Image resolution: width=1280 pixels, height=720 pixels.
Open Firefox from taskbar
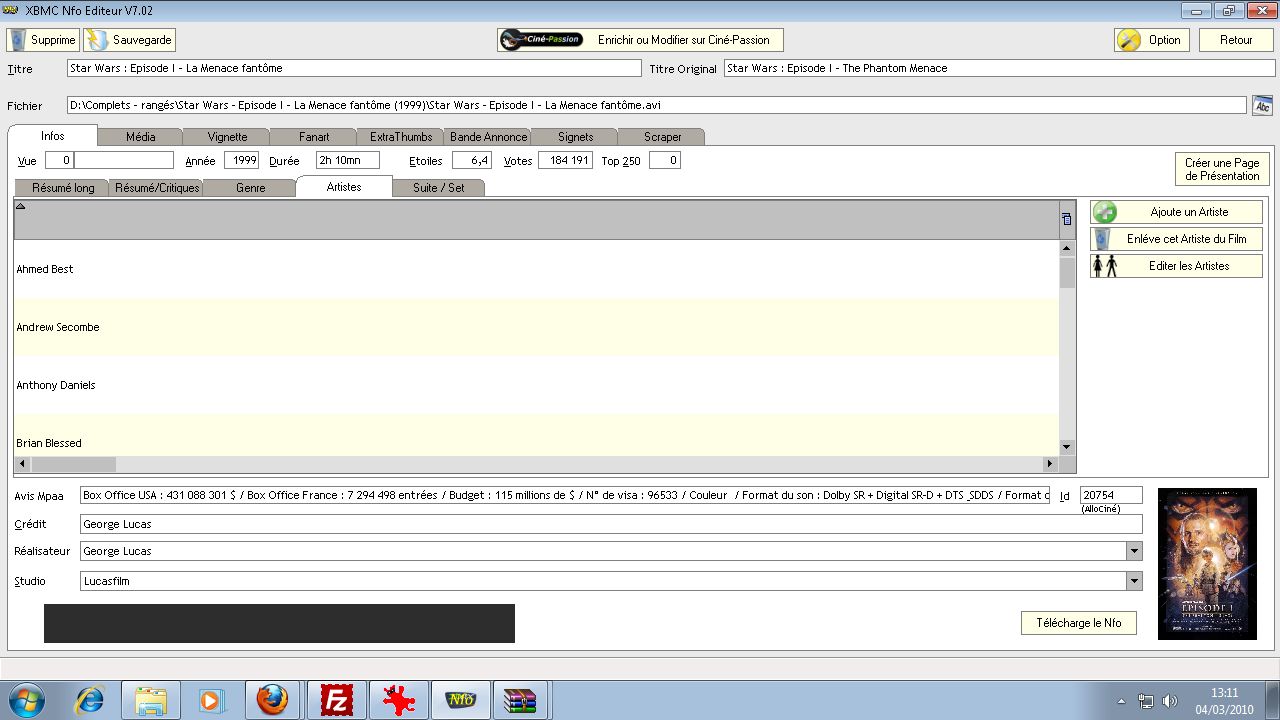tap(272, 700)
